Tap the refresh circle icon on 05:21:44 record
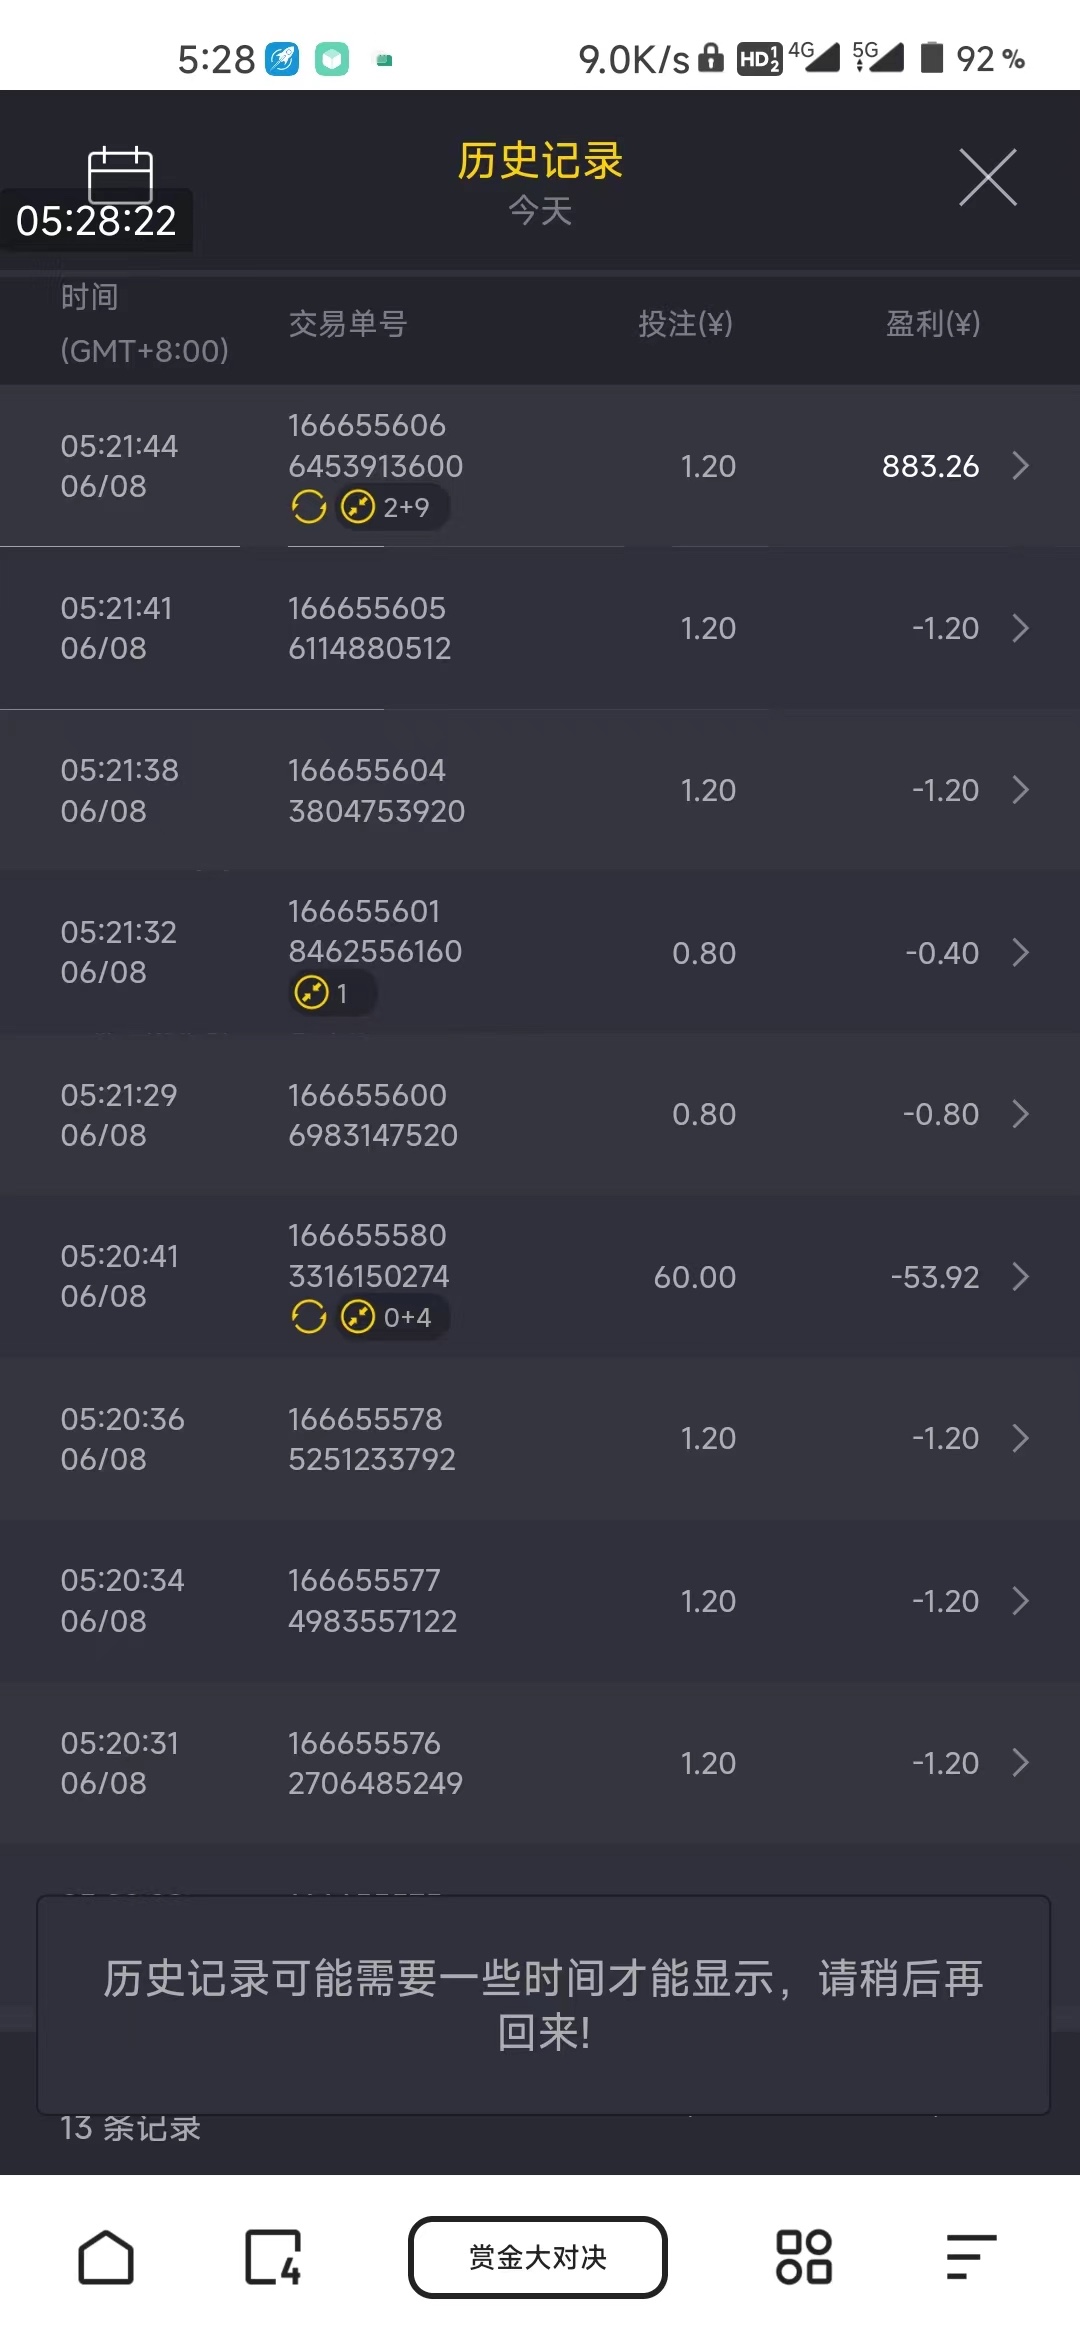Screen dimensions: 1080x2340 coord(309,507)
